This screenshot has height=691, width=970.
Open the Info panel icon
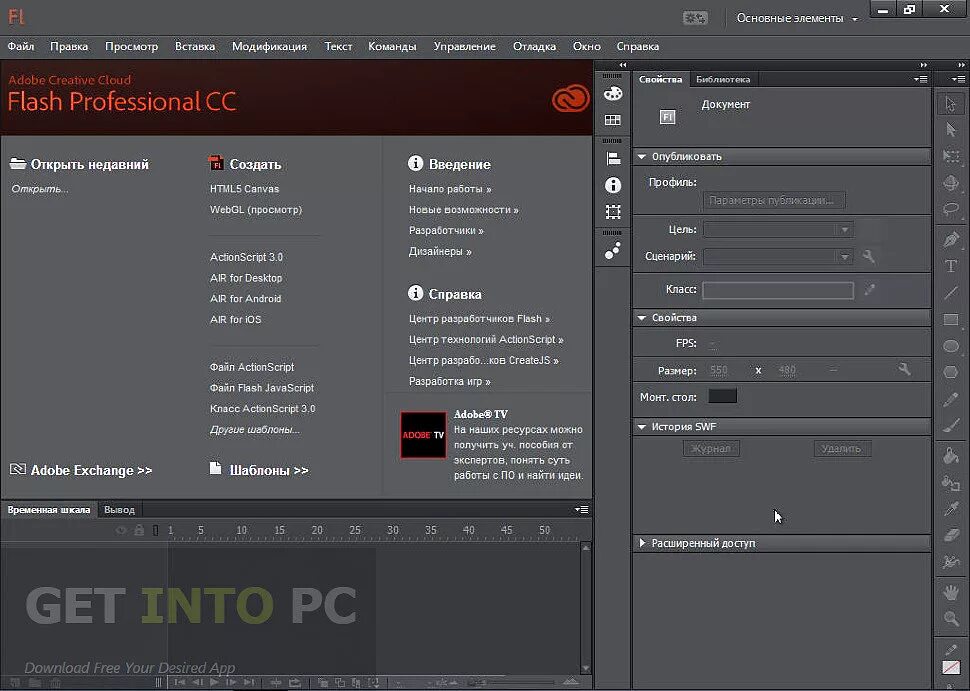coord(612,185)
